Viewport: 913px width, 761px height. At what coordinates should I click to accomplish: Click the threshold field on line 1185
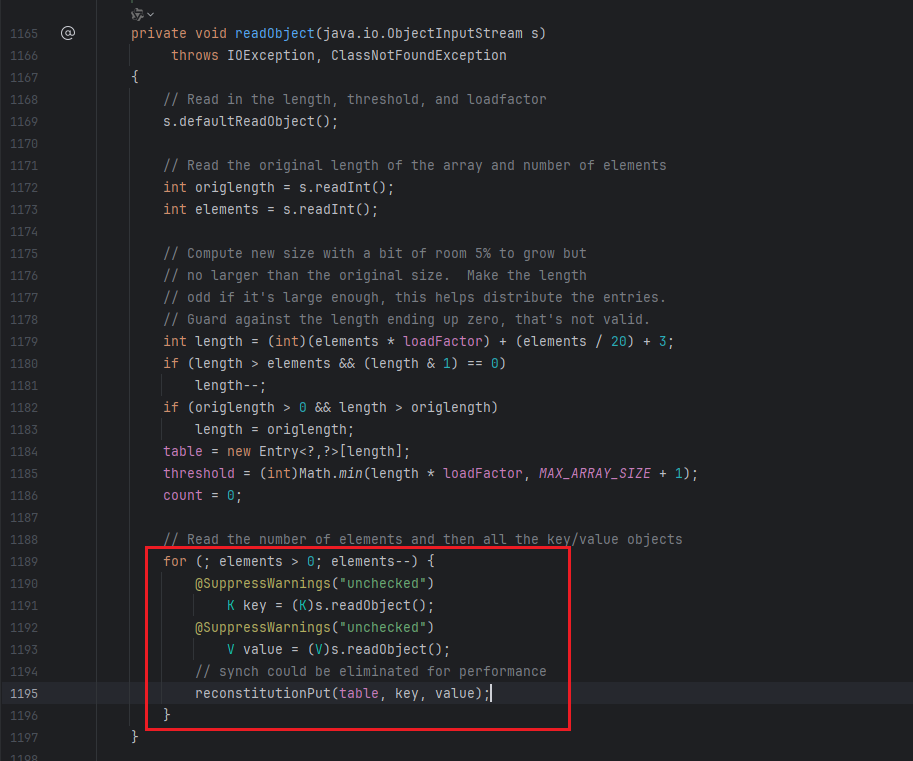tap(199, 473)
